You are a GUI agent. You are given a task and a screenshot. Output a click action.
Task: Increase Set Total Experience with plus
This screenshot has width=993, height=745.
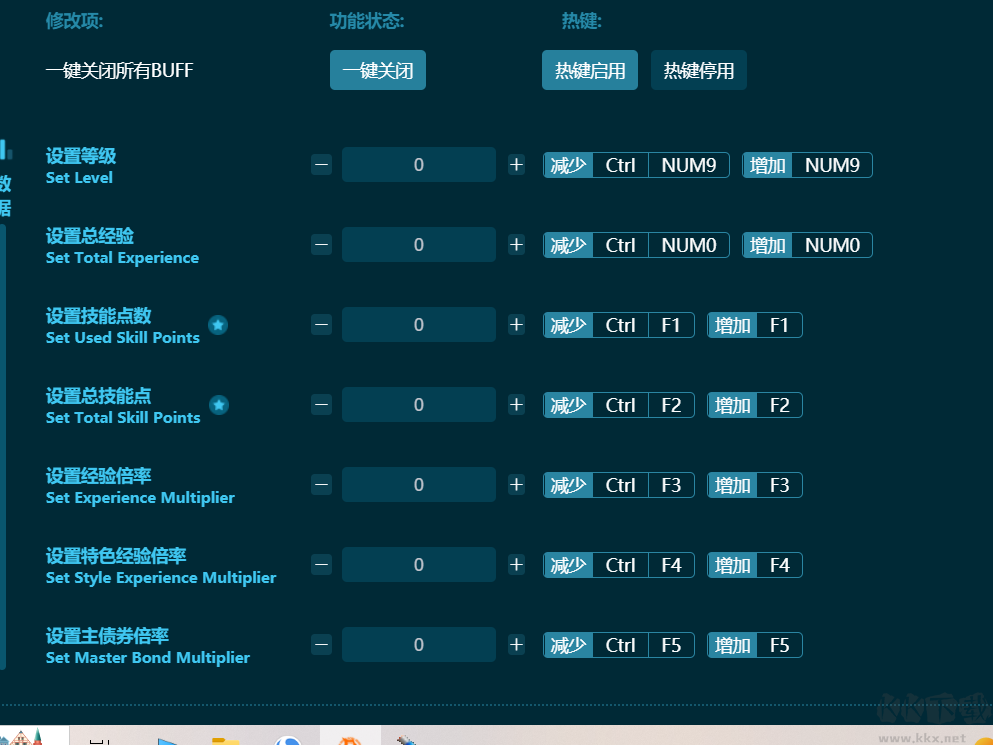tap(516, 245)
